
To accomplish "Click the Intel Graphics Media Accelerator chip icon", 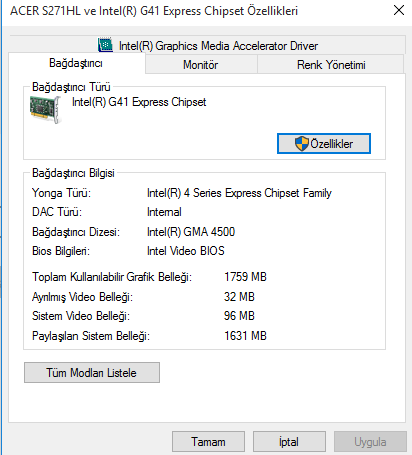I will (x=105, y=45).
